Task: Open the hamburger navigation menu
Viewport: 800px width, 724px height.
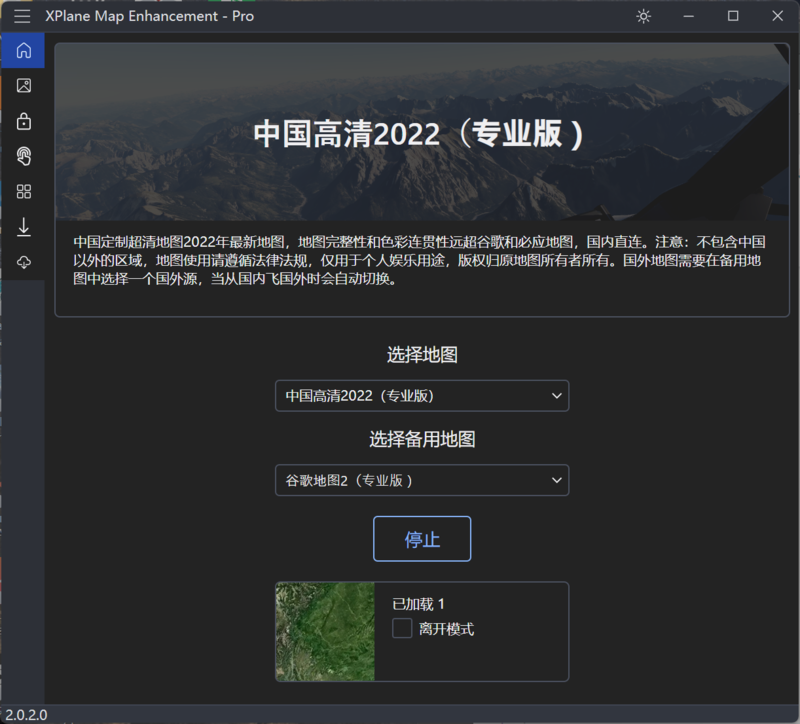Action: click(x=22, y=16)
